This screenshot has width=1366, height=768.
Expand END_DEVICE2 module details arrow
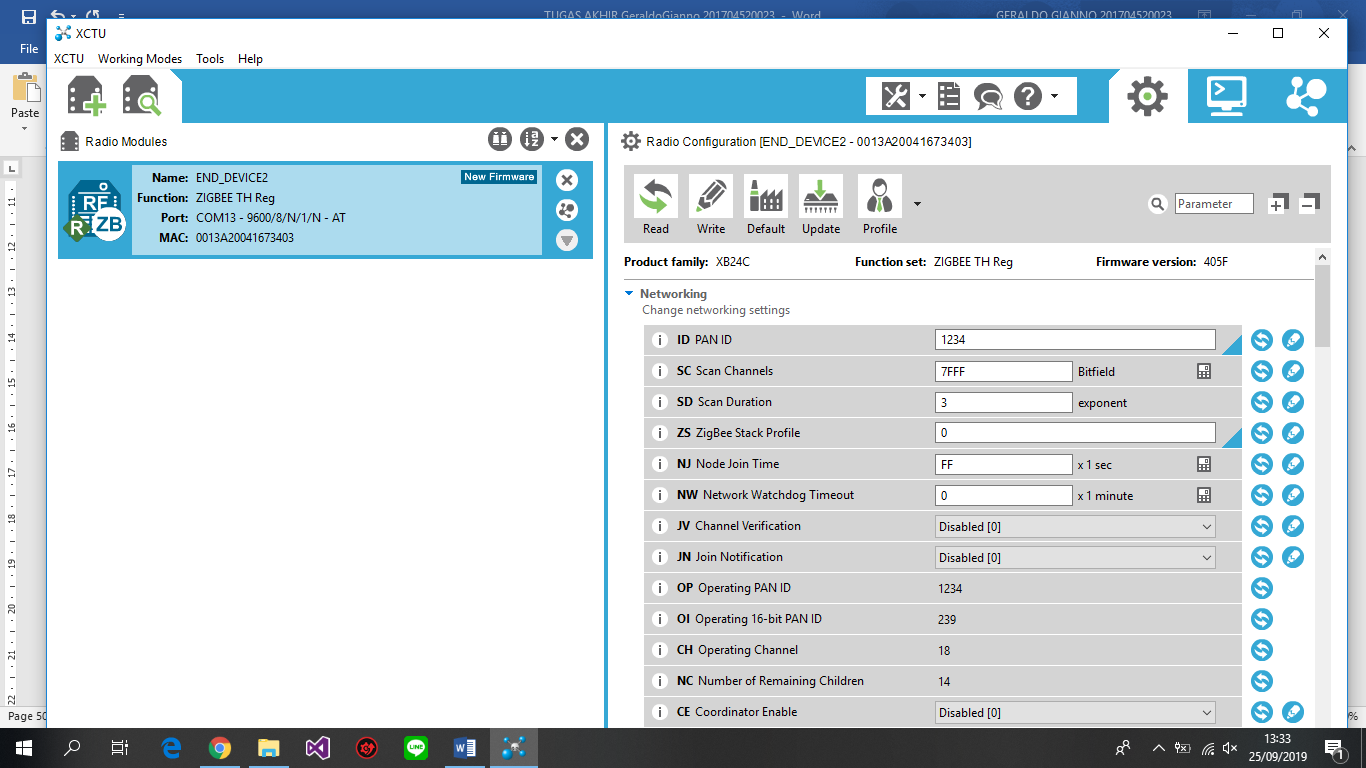coord(567,240)
